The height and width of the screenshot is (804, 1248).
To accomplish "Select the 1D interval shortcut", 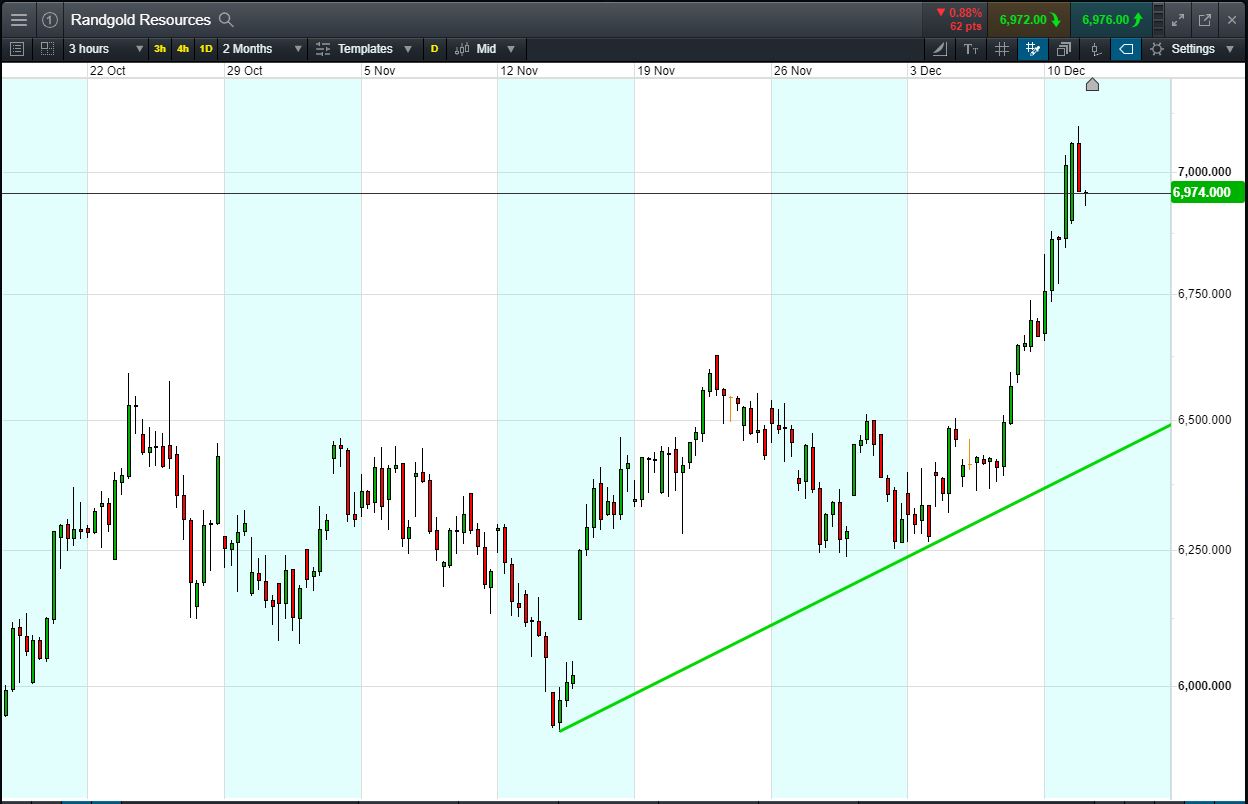I will (x=206, y=48).
